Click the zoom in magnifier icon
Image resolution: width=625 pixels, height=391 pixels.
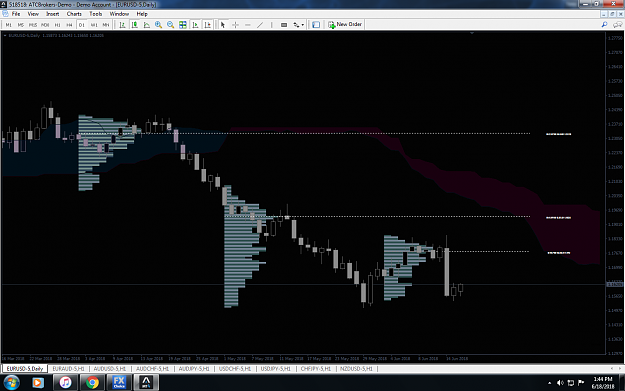point(159,25)
